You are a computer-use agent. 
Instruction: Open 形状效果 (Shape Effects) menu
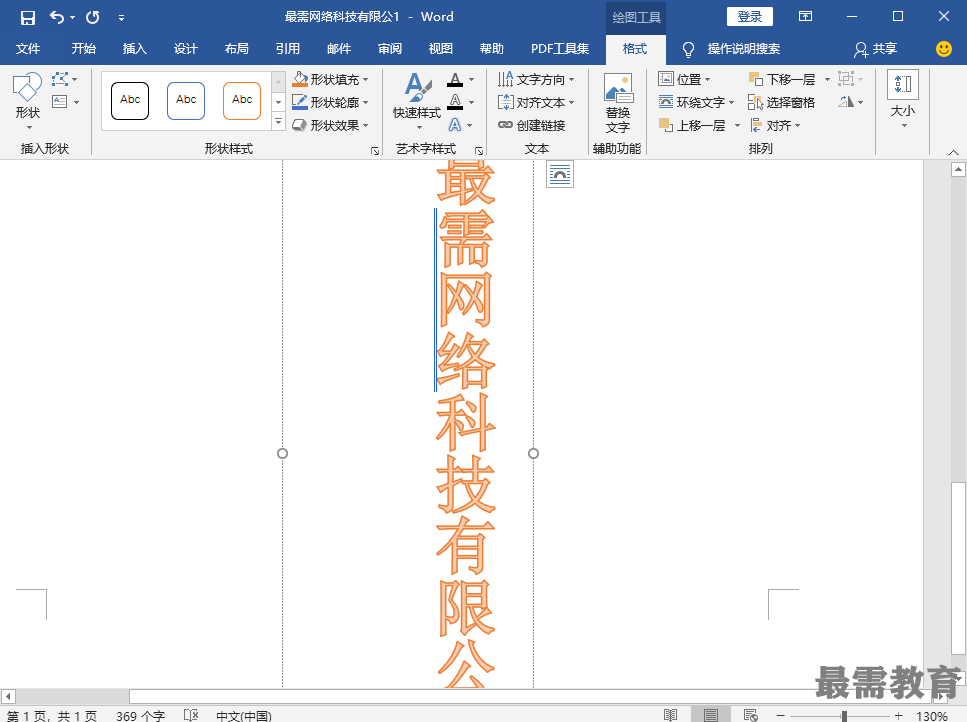[331, 125]
